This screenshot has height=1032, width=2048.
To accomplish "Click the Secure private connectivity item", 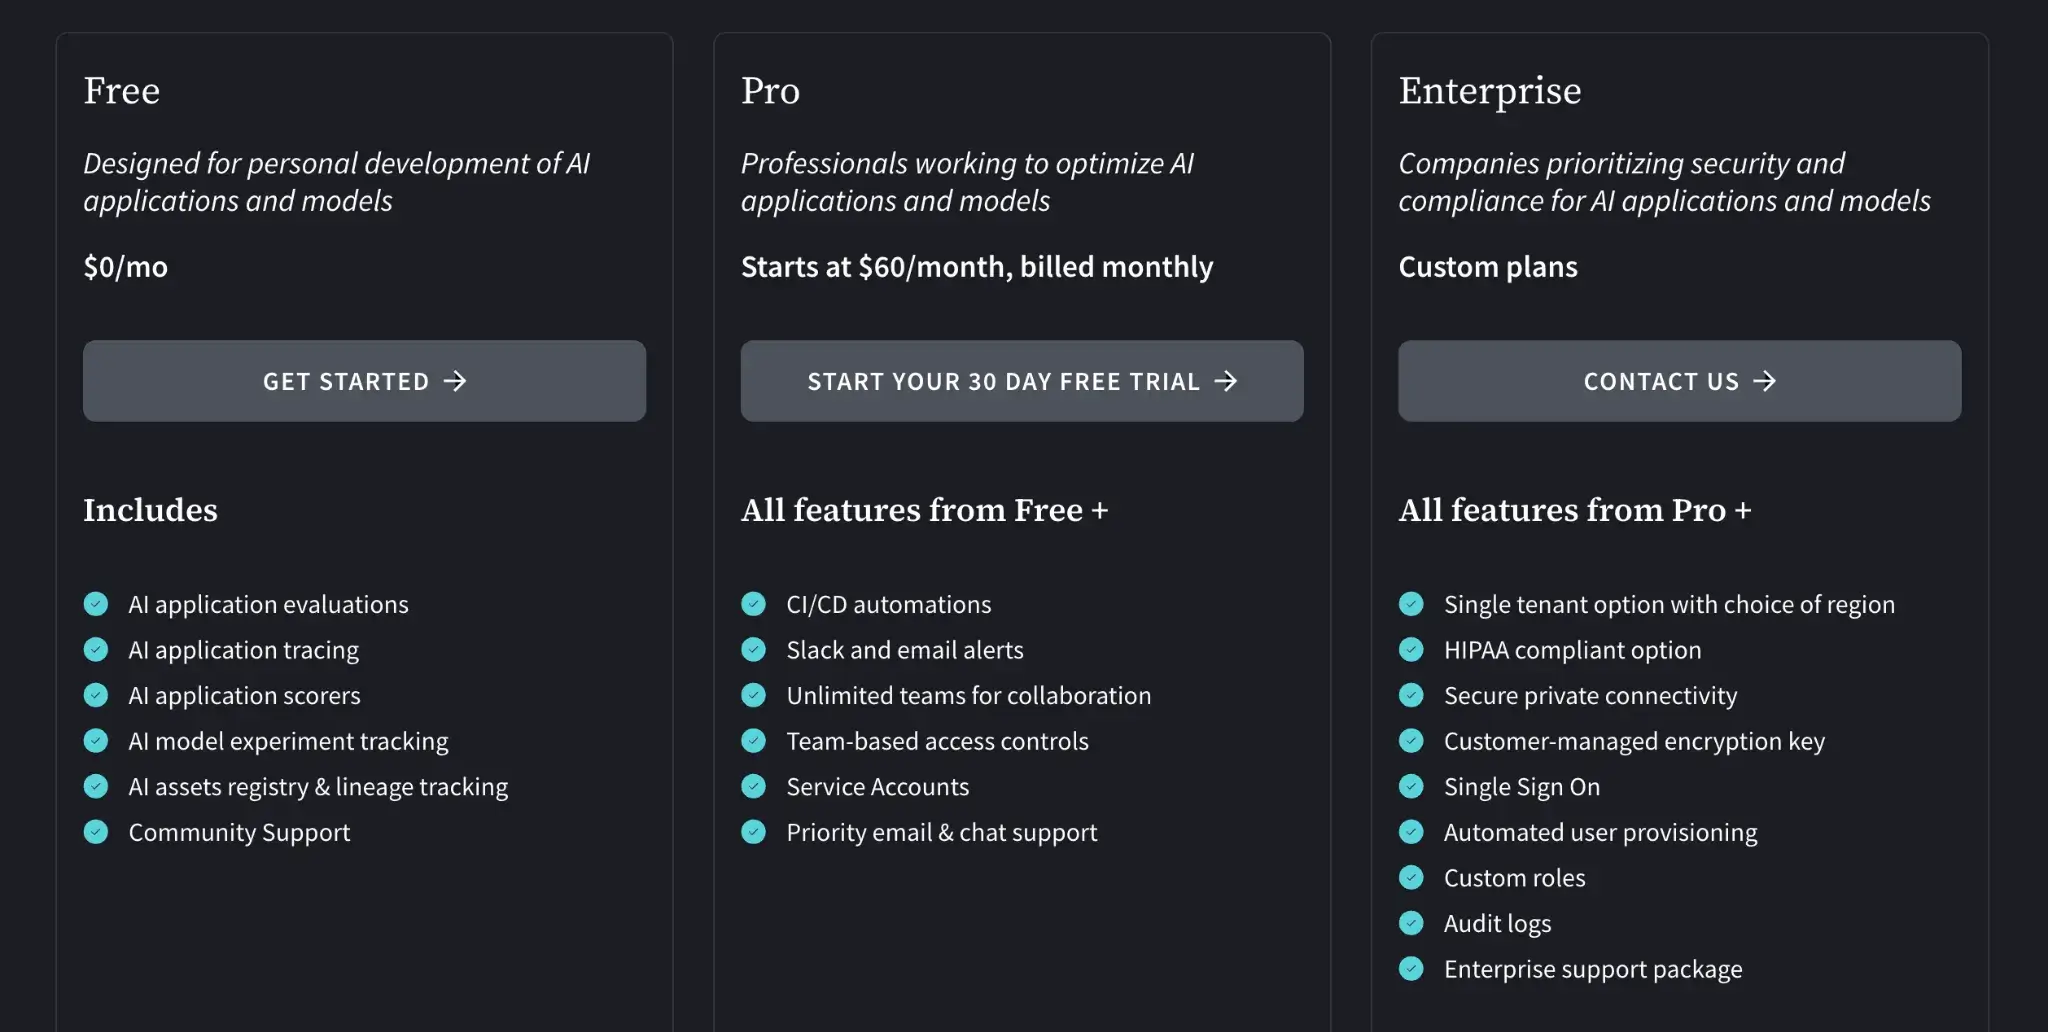I will coord(1590,696).
